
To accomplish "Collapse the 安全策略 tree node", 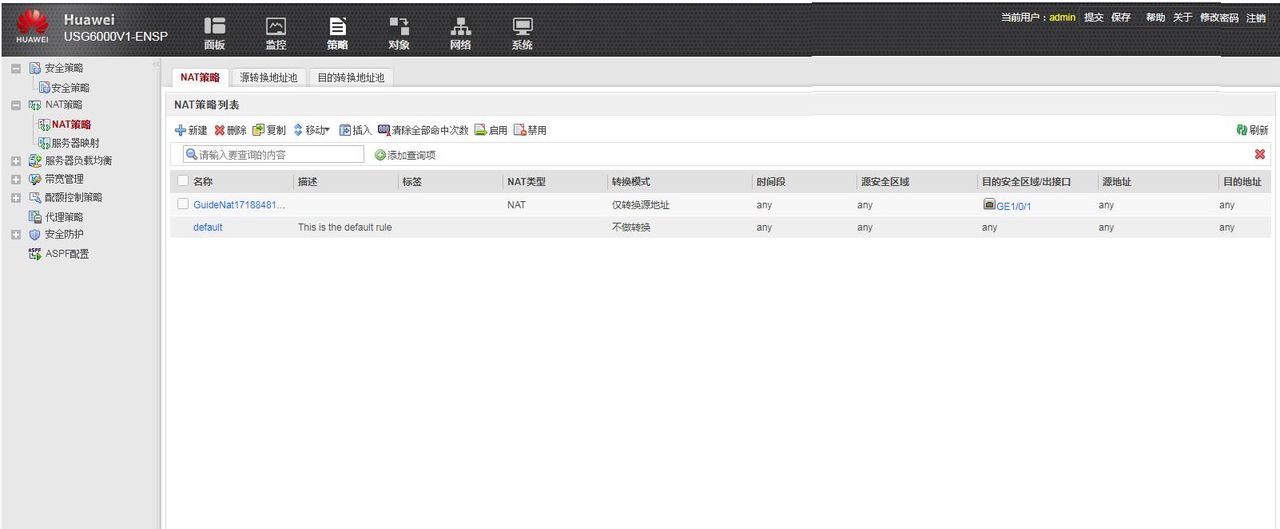I will (x=16, y=68).
